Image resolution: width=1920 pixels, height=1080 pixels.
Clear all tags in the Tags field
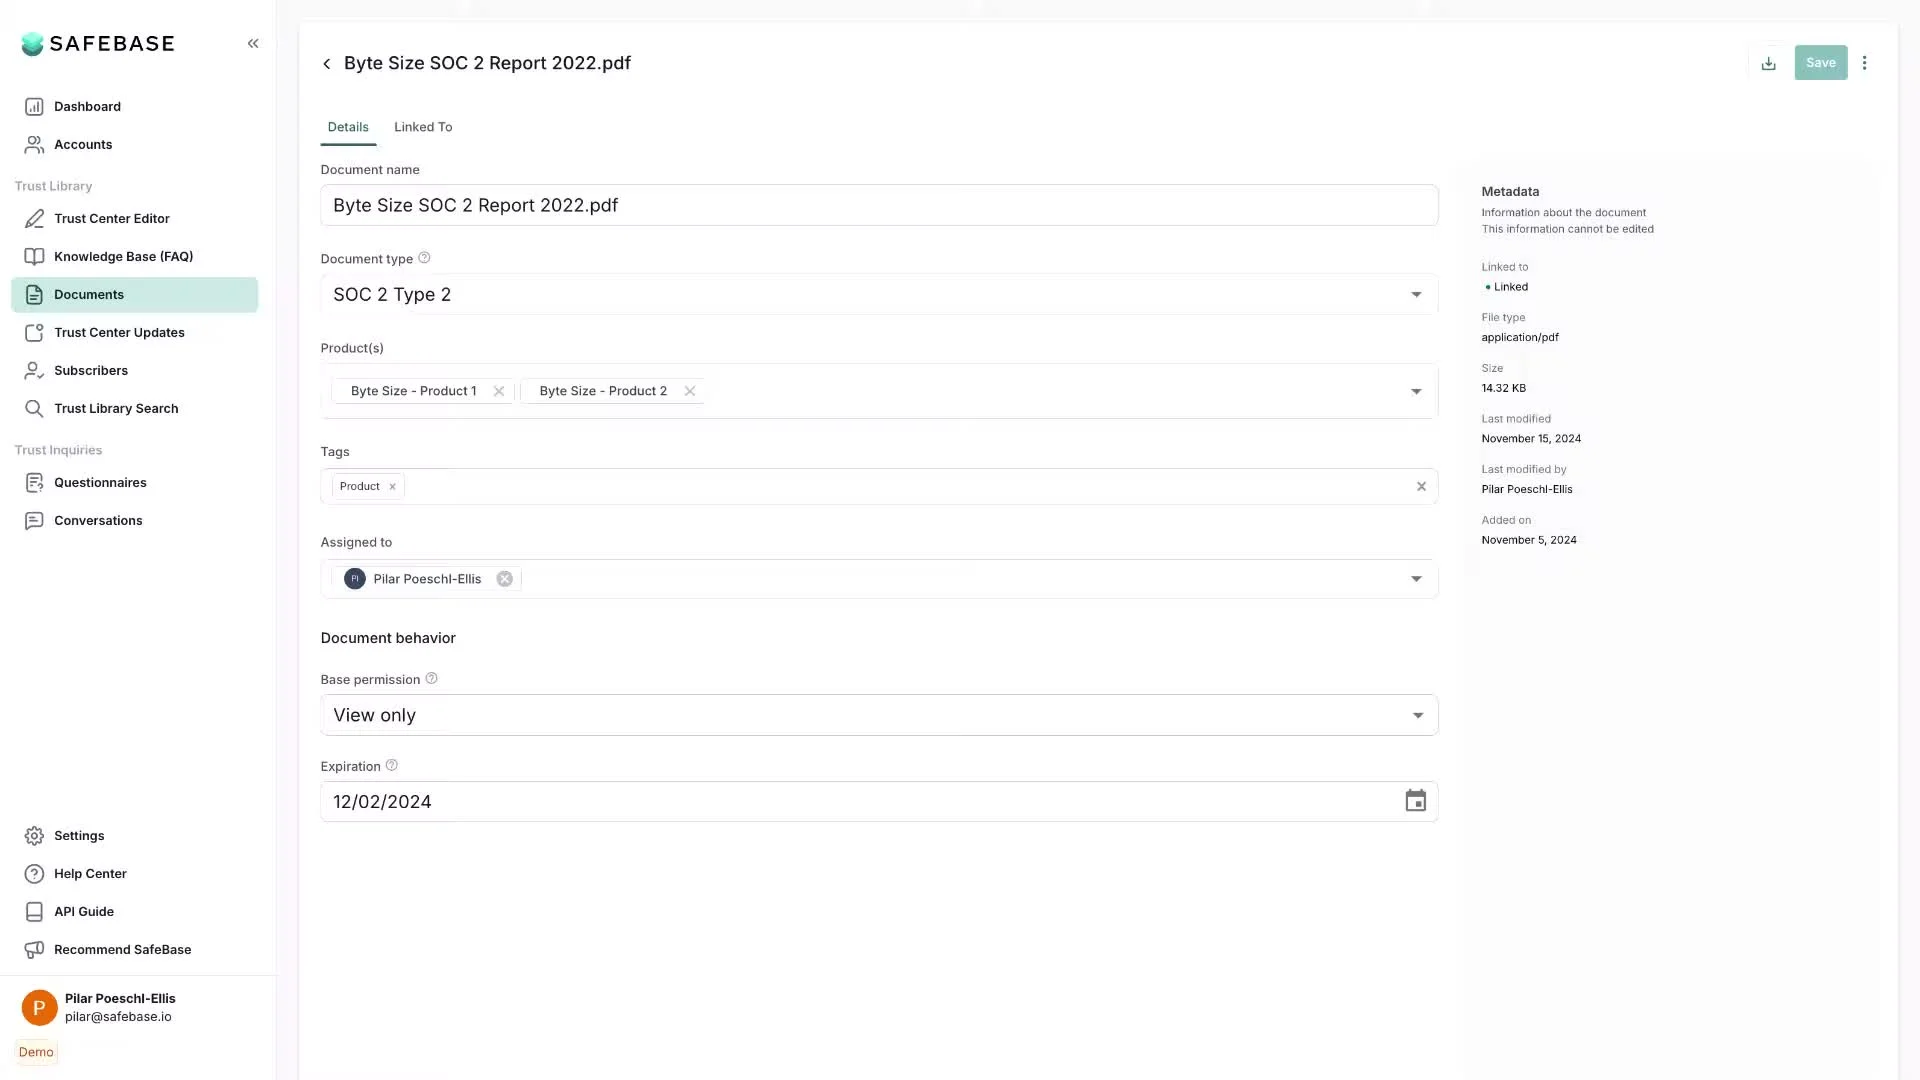tap(1421, 486)
